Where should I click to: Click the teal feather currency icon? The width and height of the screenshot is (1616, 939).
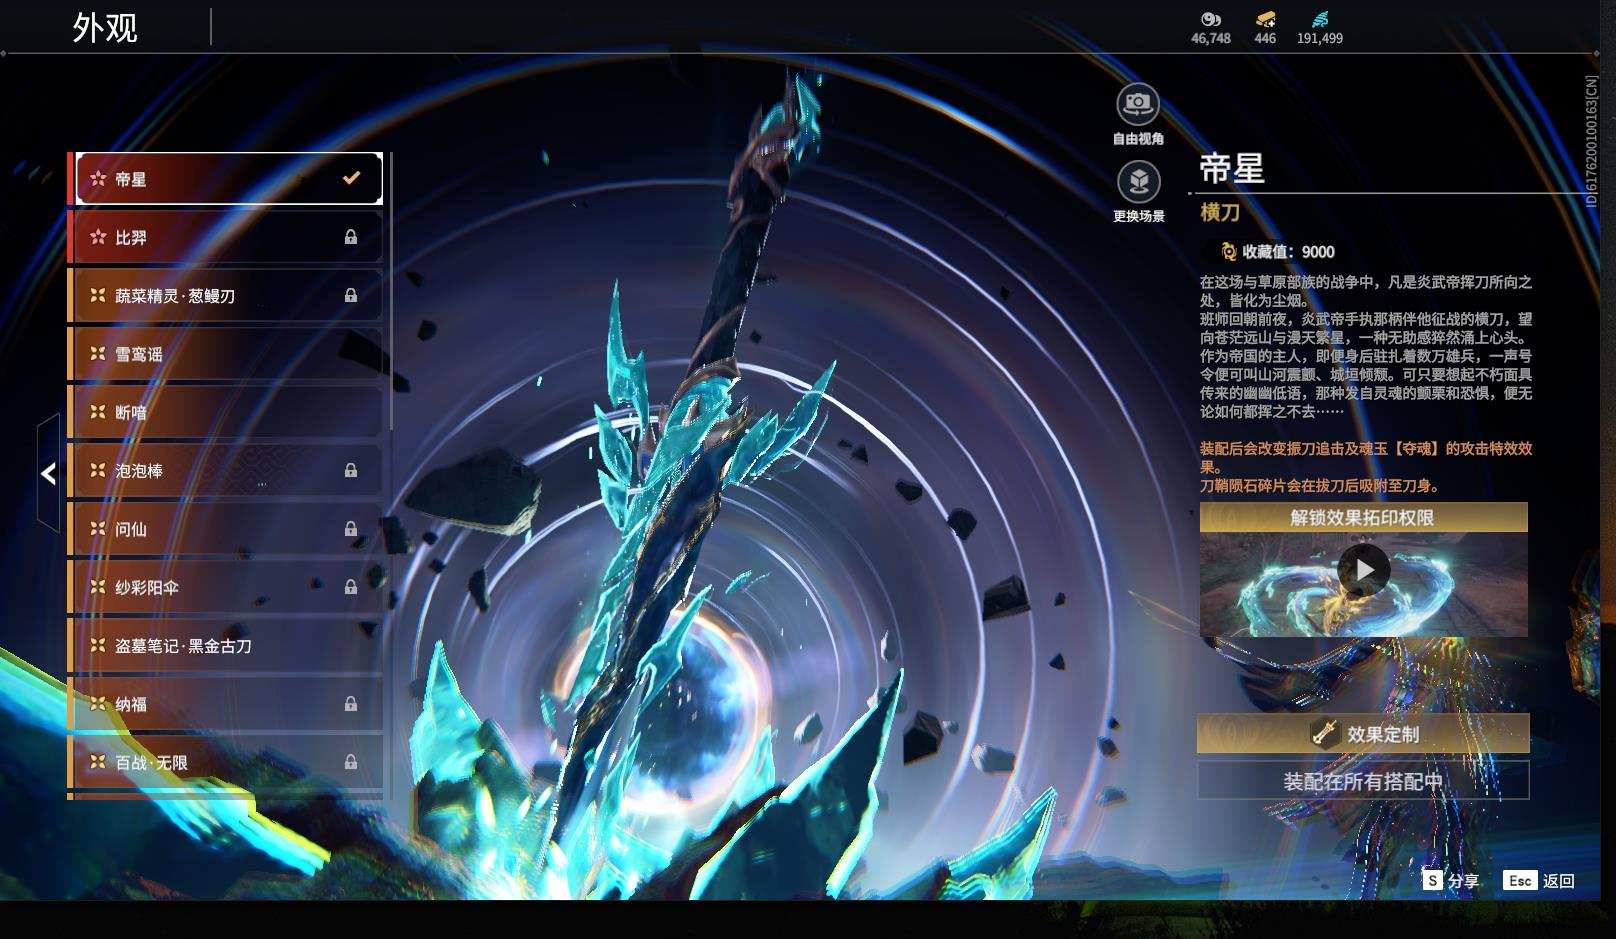coord(1320,19)
